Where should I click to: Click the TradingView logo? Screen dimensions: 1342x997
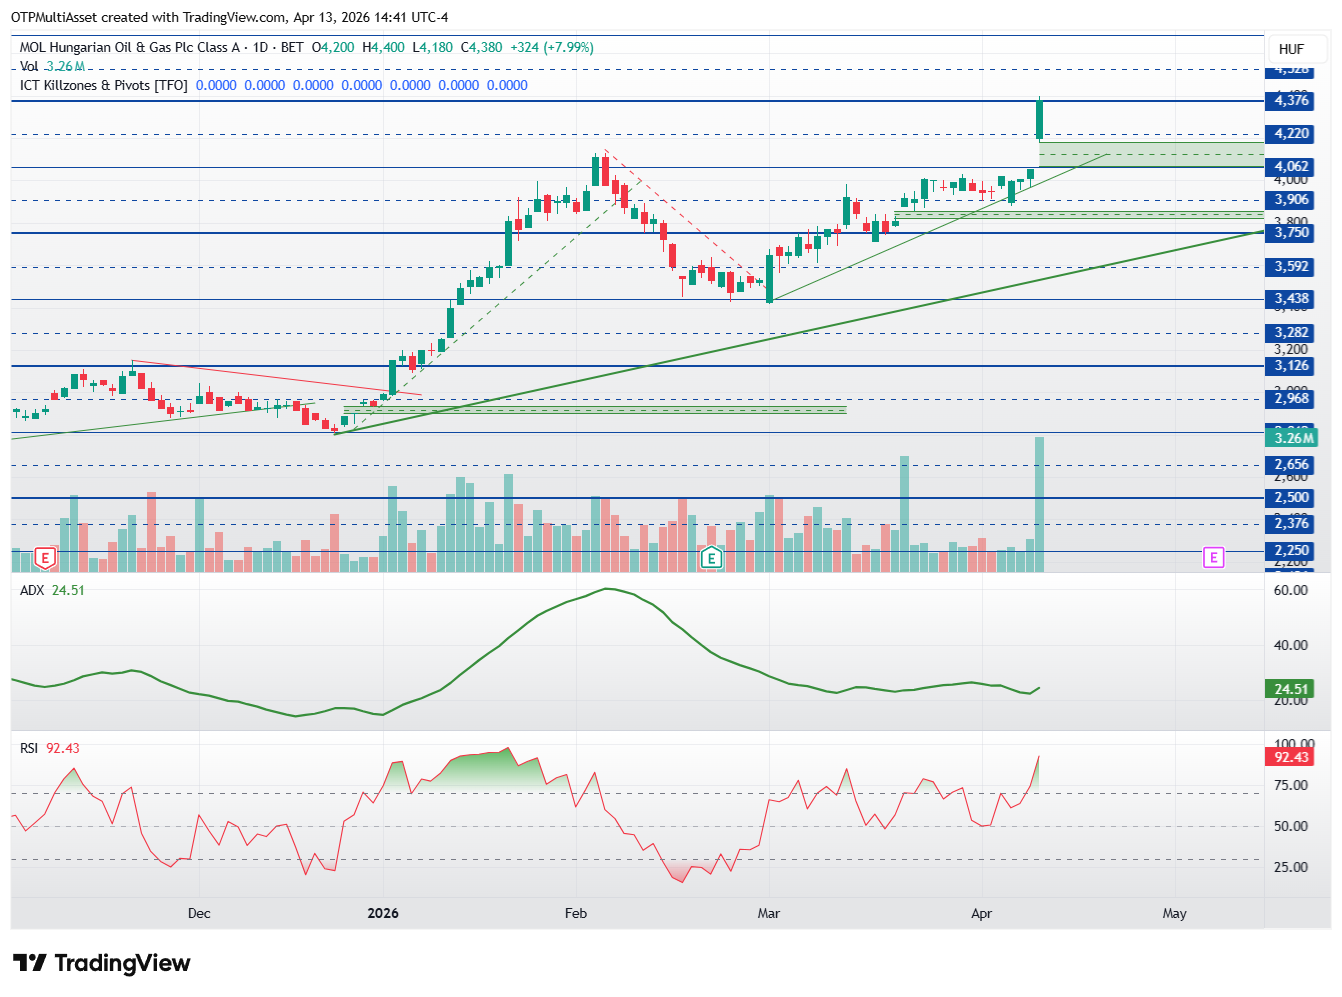pyautogui.click(x=101, y=963)
